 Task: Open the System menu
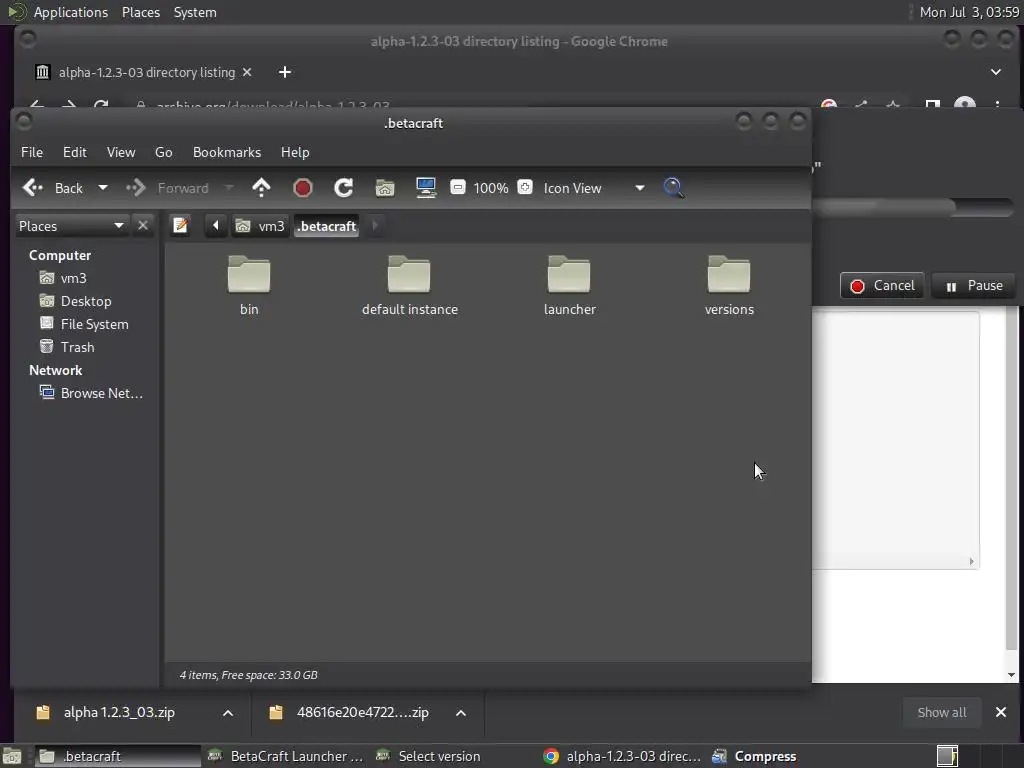(x=195, y=12)
